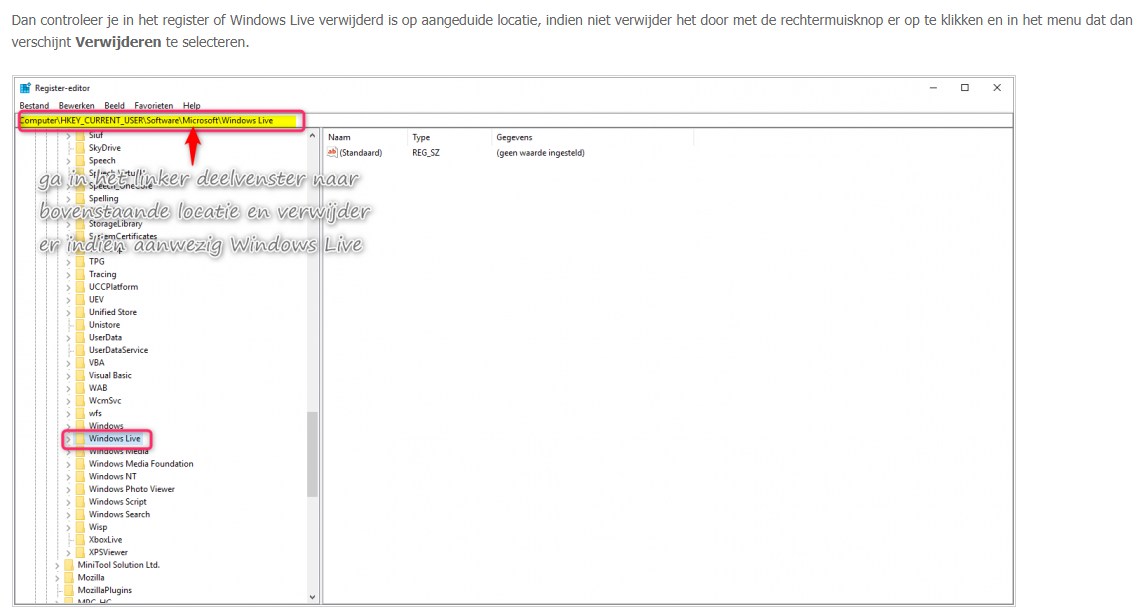The image size is (1137, 613).
Task: Select the XboxLive registry key
Action: coord(105,540)
